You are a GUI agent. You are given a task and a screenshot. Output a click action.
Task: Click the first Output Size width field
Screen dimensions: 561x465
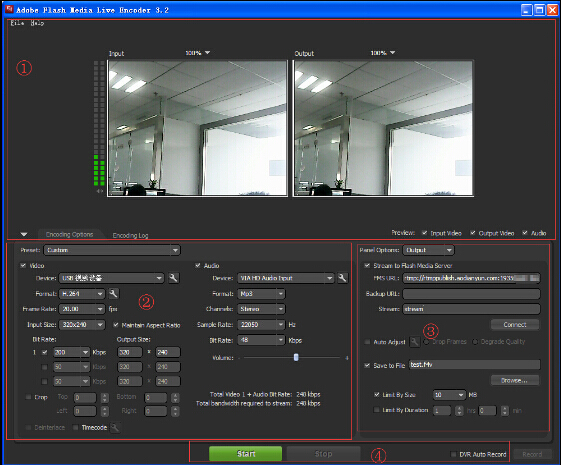pos(130,352)
